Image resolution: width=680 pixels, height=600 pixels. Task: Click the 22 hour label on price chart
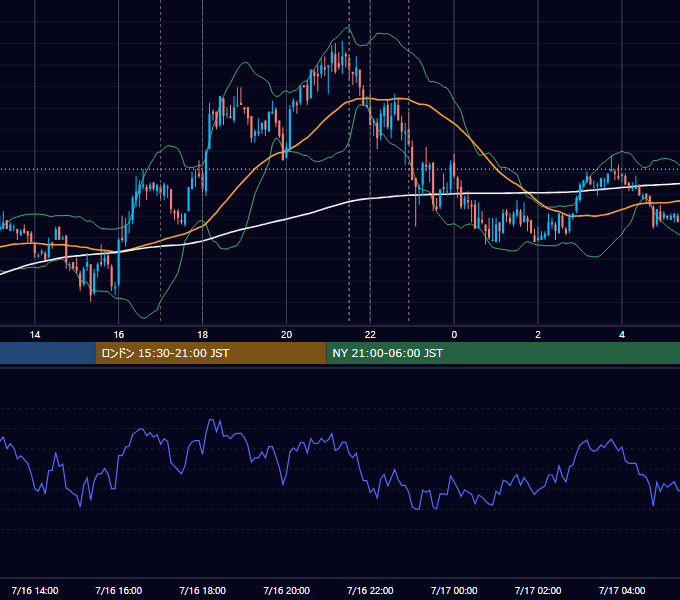(x=370, y=335)
